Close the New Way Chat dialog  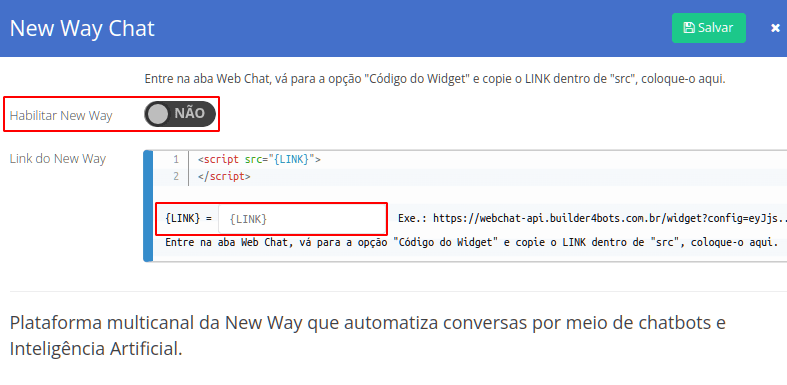tap(775, 28)
